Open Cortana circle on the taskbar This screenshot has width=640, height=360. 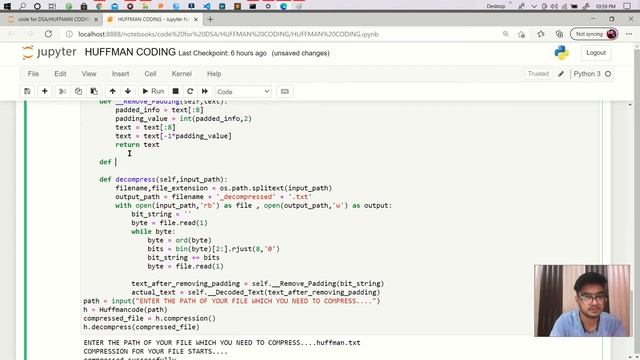pyautogui.click(x=37, y=6)
